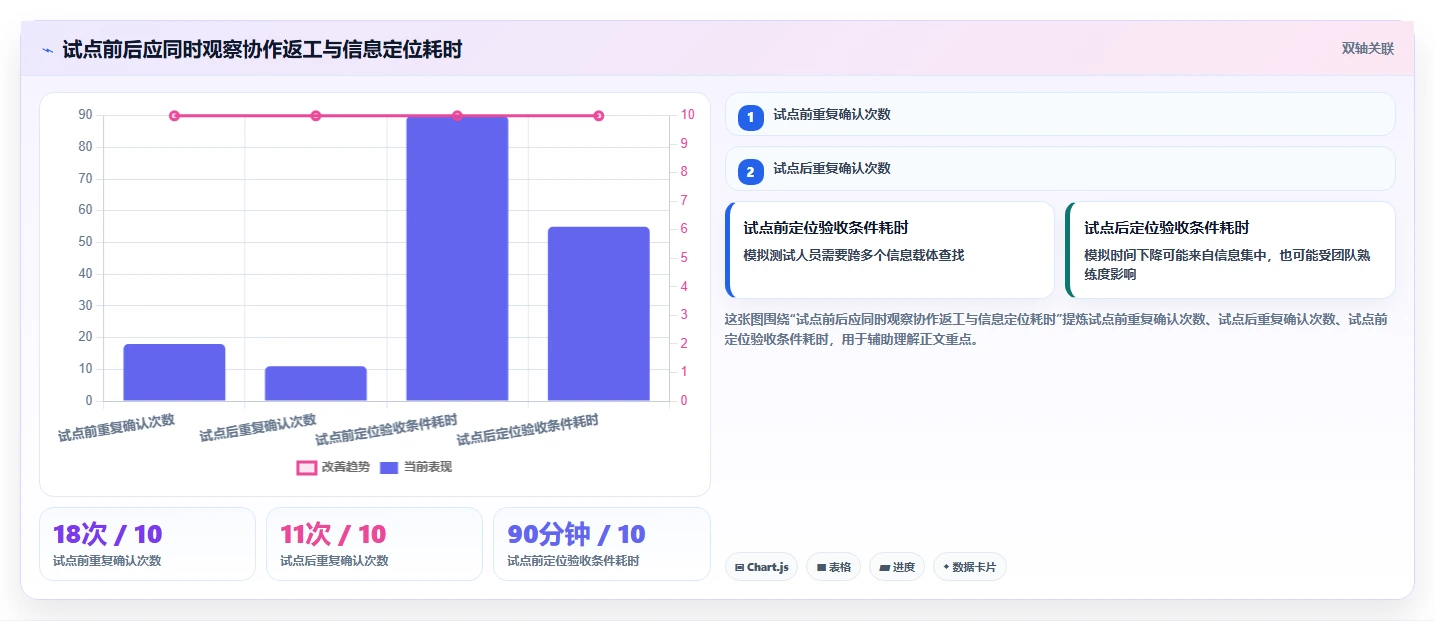1435x621 pixels.
Task: Click the summary paragraph beginning 这张图围绕
Action: tap(1056, 329)
